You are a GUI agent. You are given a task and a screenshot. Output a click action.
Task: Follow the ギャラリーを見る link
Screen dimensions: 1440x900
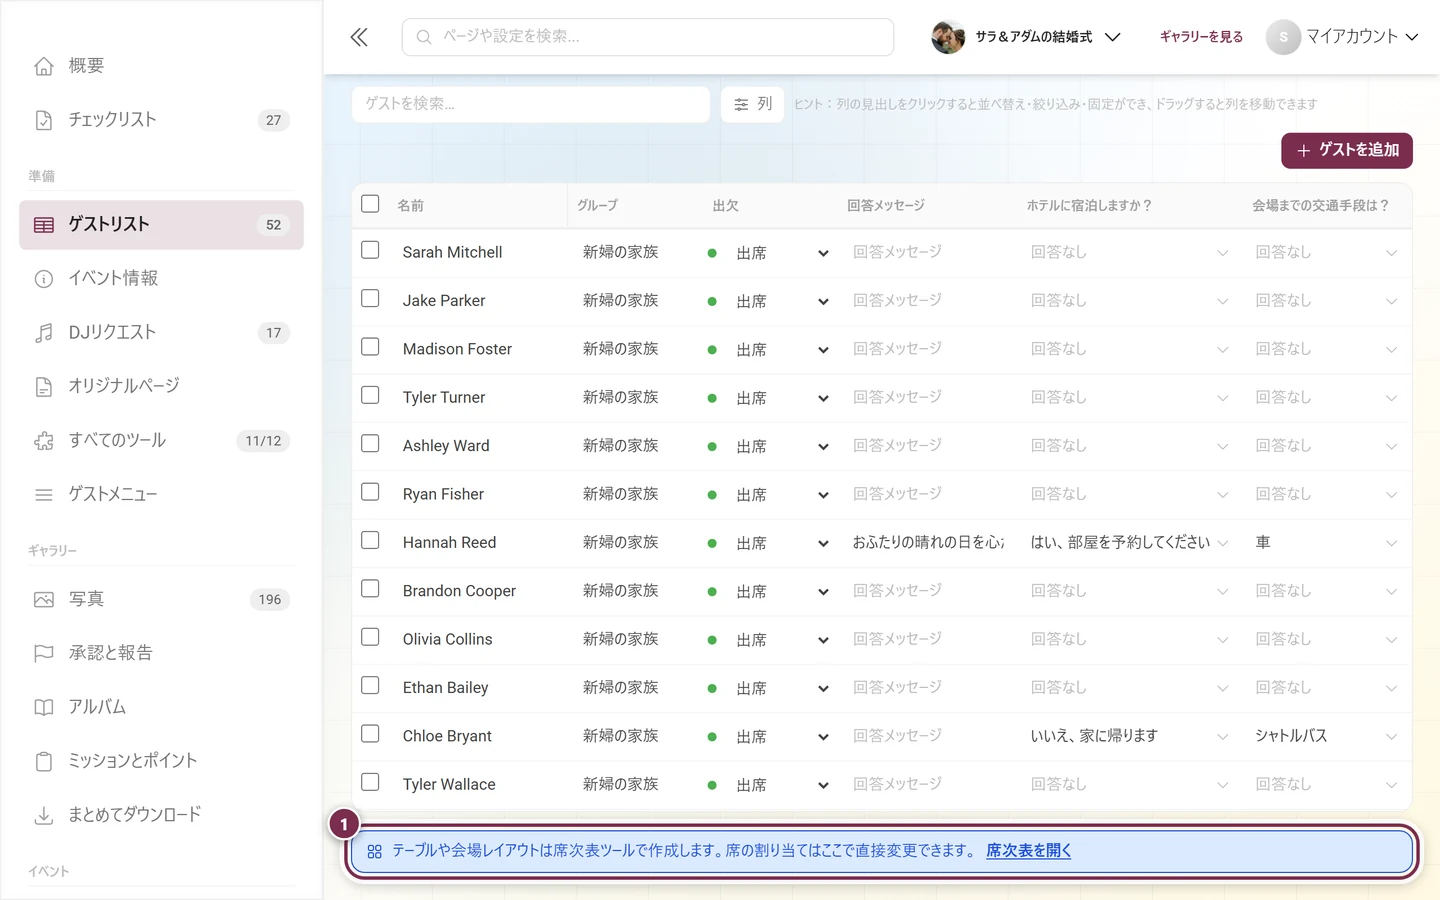tap(1201, 37)
